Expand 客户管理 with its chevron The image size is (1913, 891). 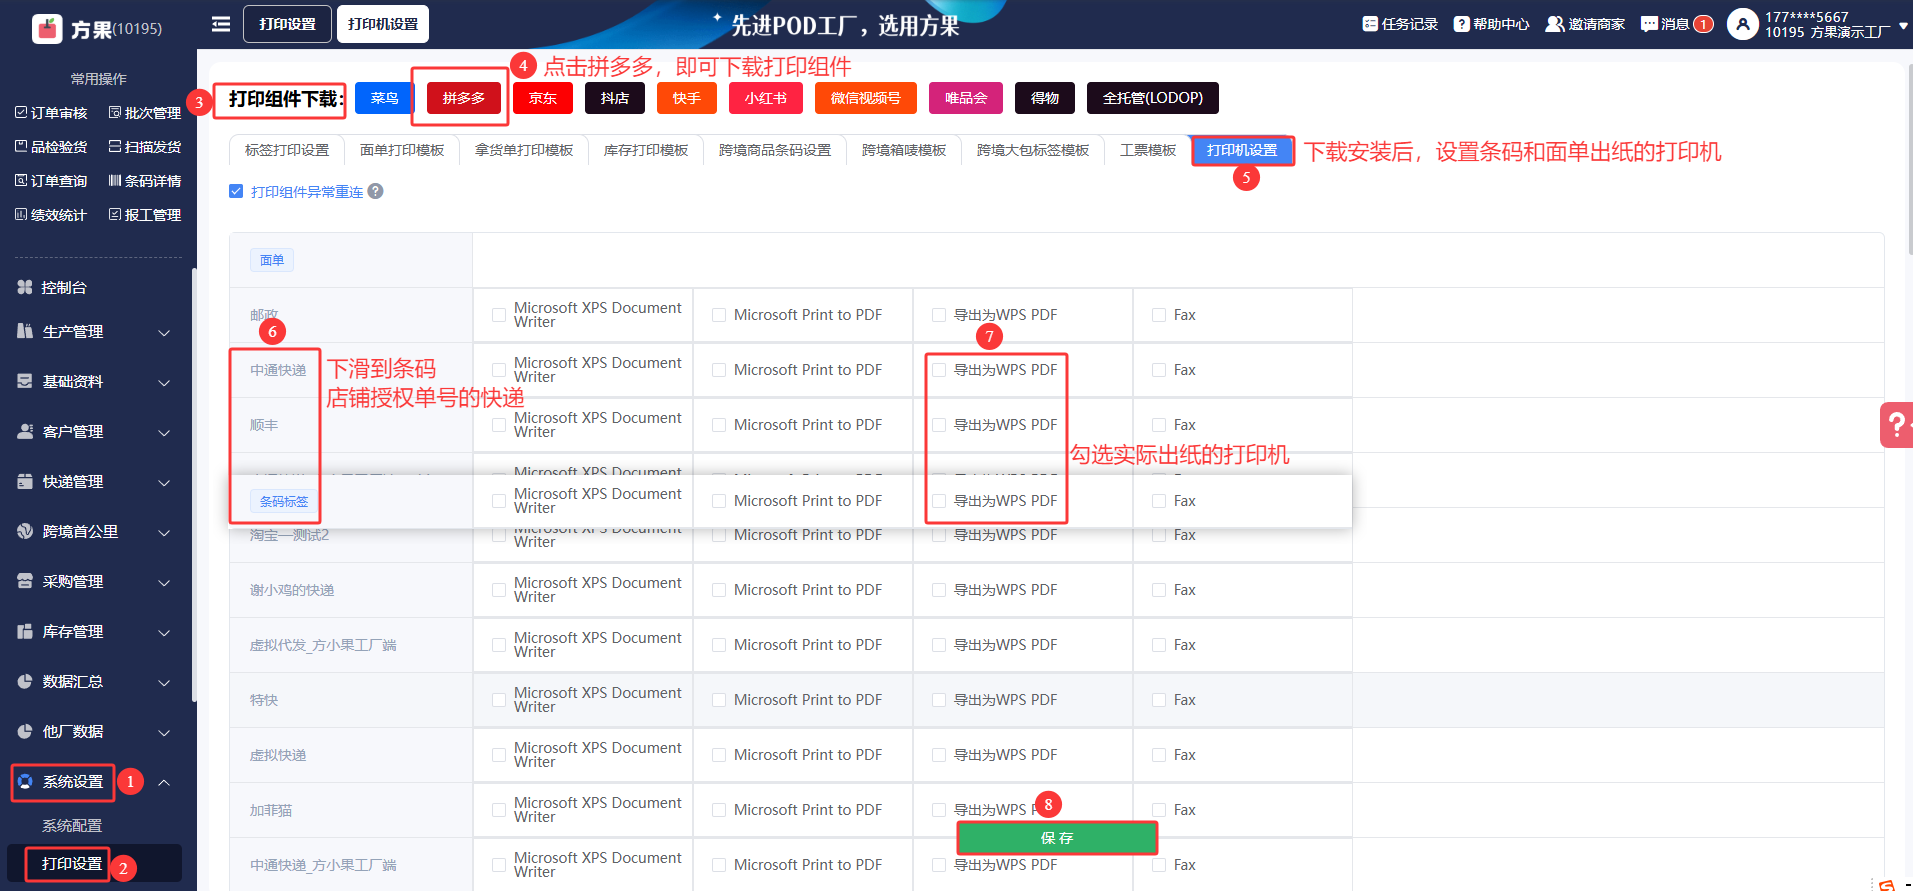(x=164, y=432)
